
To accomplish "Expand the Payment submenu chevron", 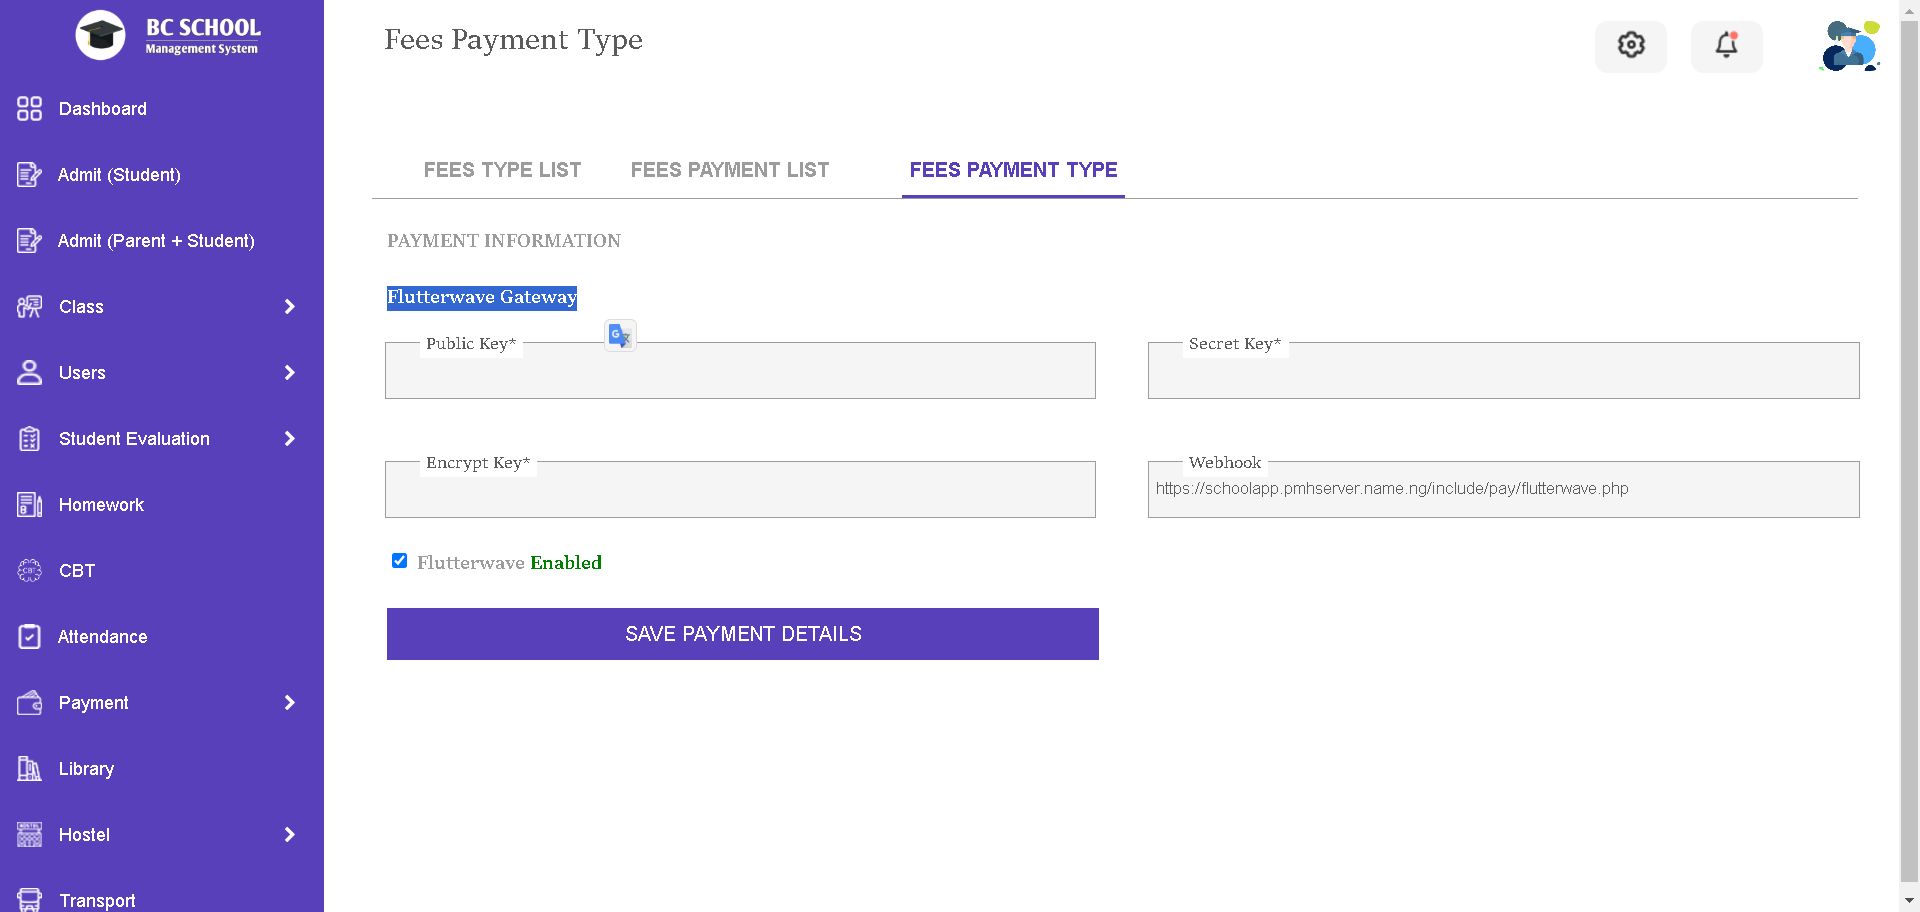I will point(290,703).
